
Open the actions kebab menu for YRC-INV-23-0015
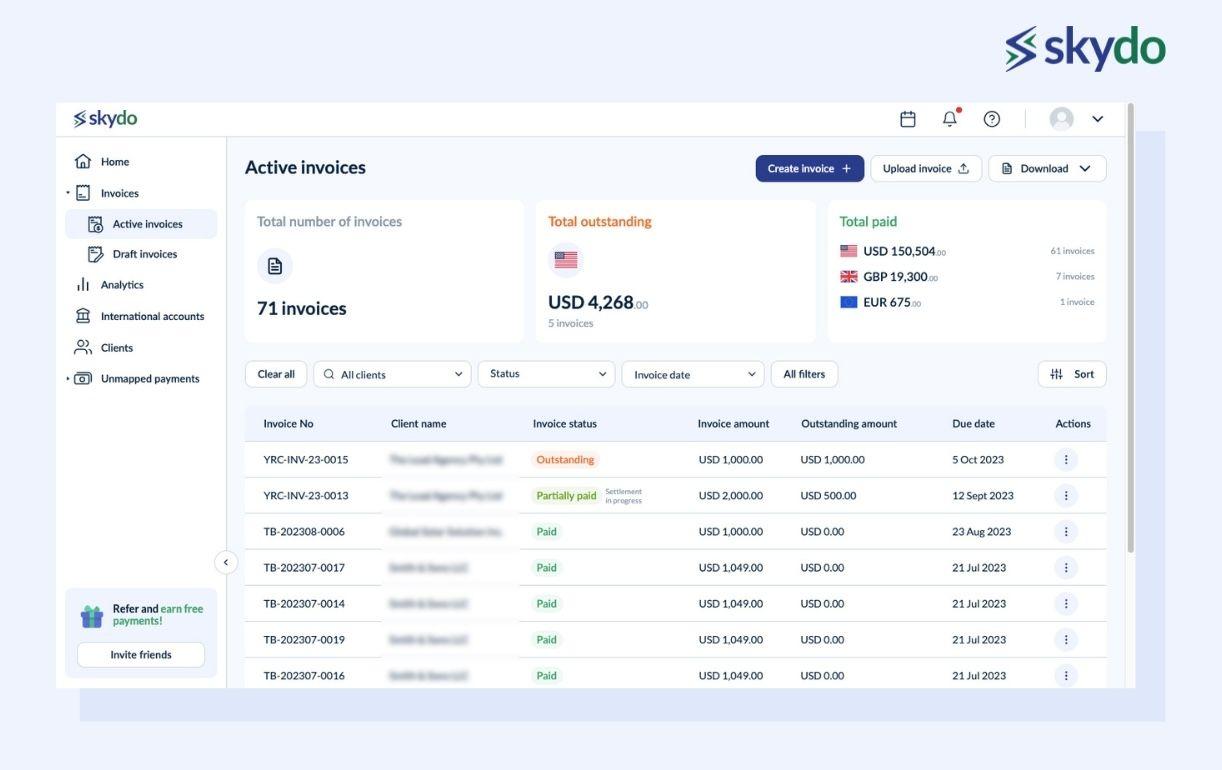click(1065, 458)
